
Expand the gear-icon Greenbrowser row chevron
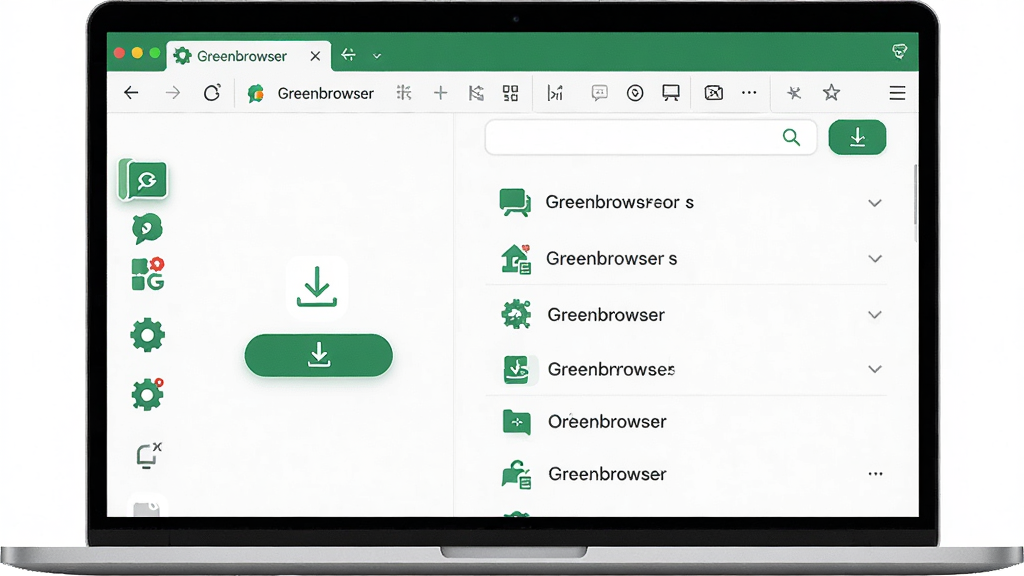[875, 315]
